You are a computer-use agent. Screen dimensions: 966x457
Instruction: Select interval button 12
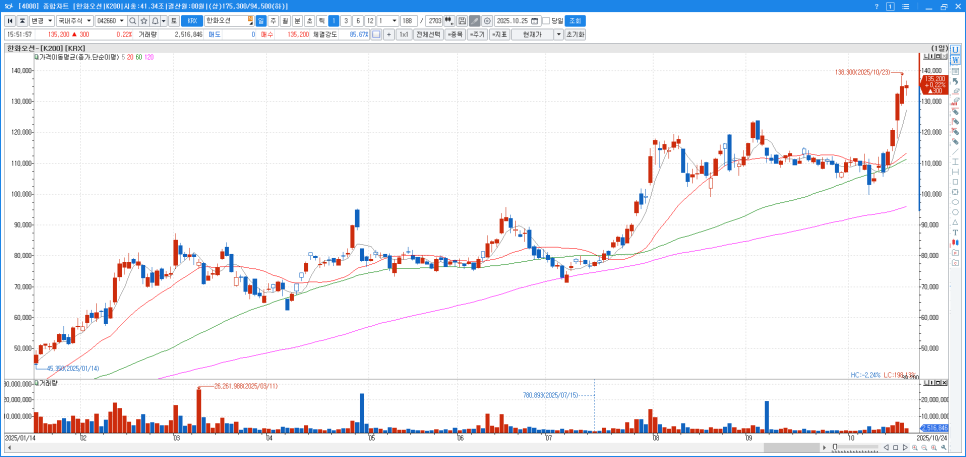pyautogui.click(x=370, y=20)
